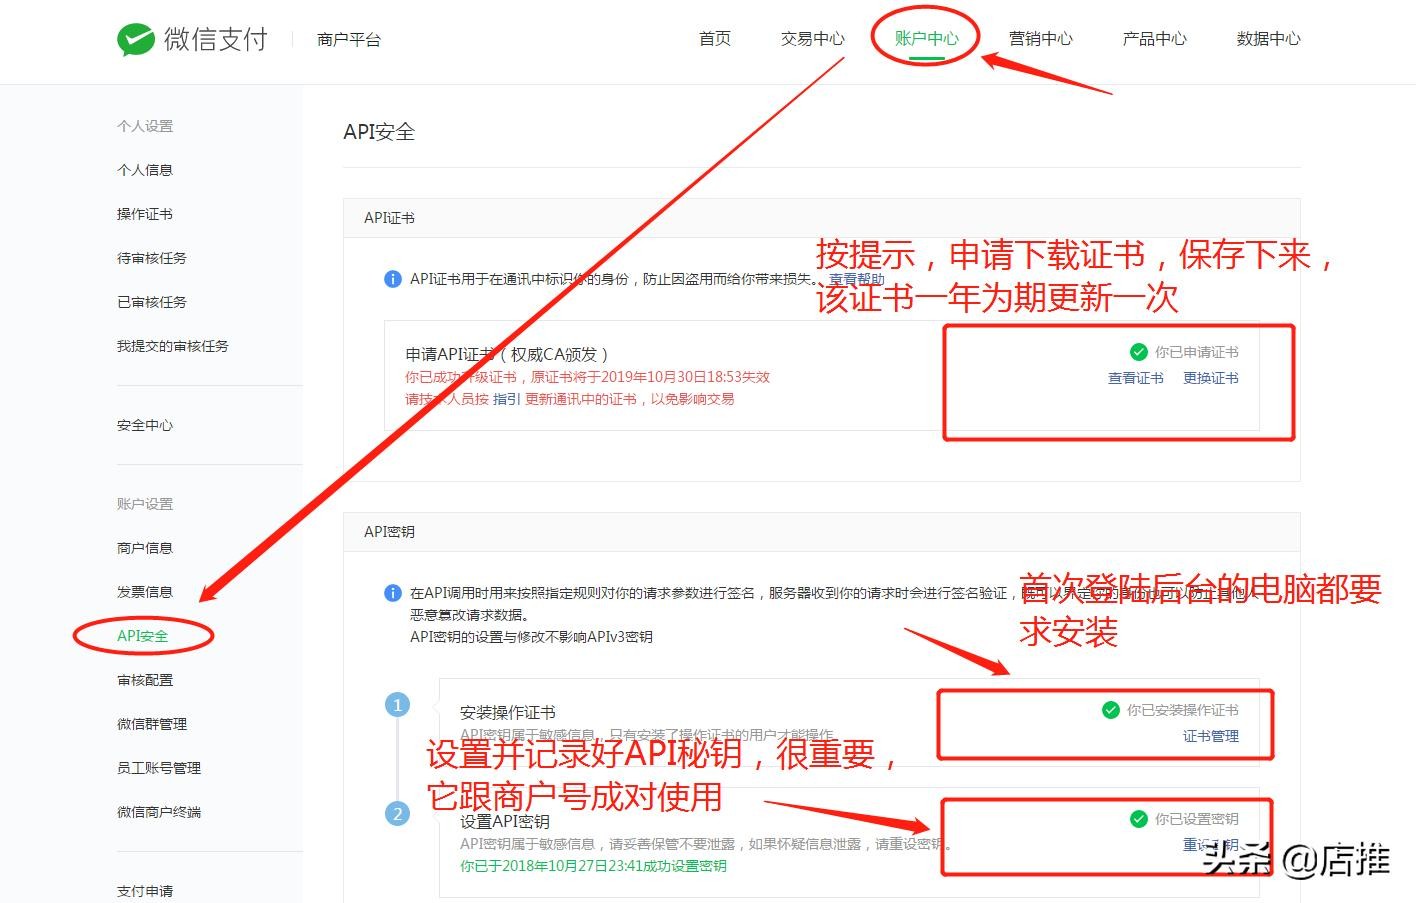
Task: Click the green checkmark beside 你已设置密钥
Action: click(1138, 819)
